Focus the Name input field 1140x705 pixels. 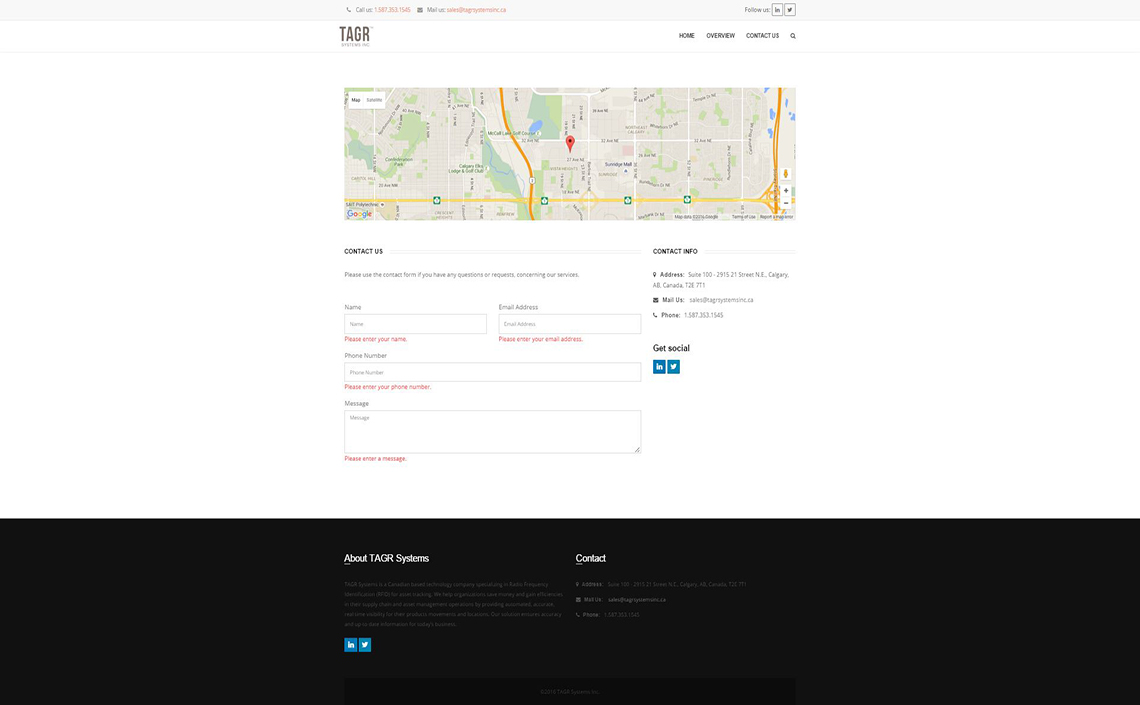(x=415, y=324)
